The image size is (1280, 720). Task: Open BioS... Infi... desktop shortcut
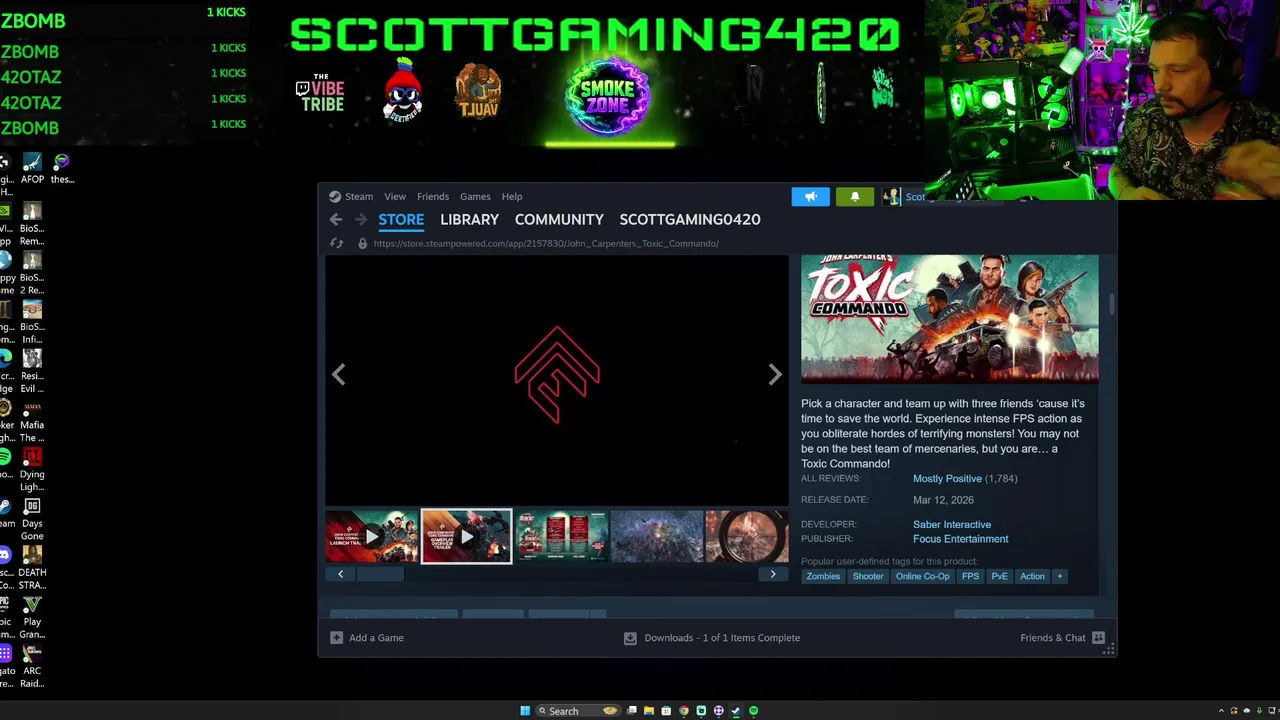pyautogui.click(x=32, y=321)
